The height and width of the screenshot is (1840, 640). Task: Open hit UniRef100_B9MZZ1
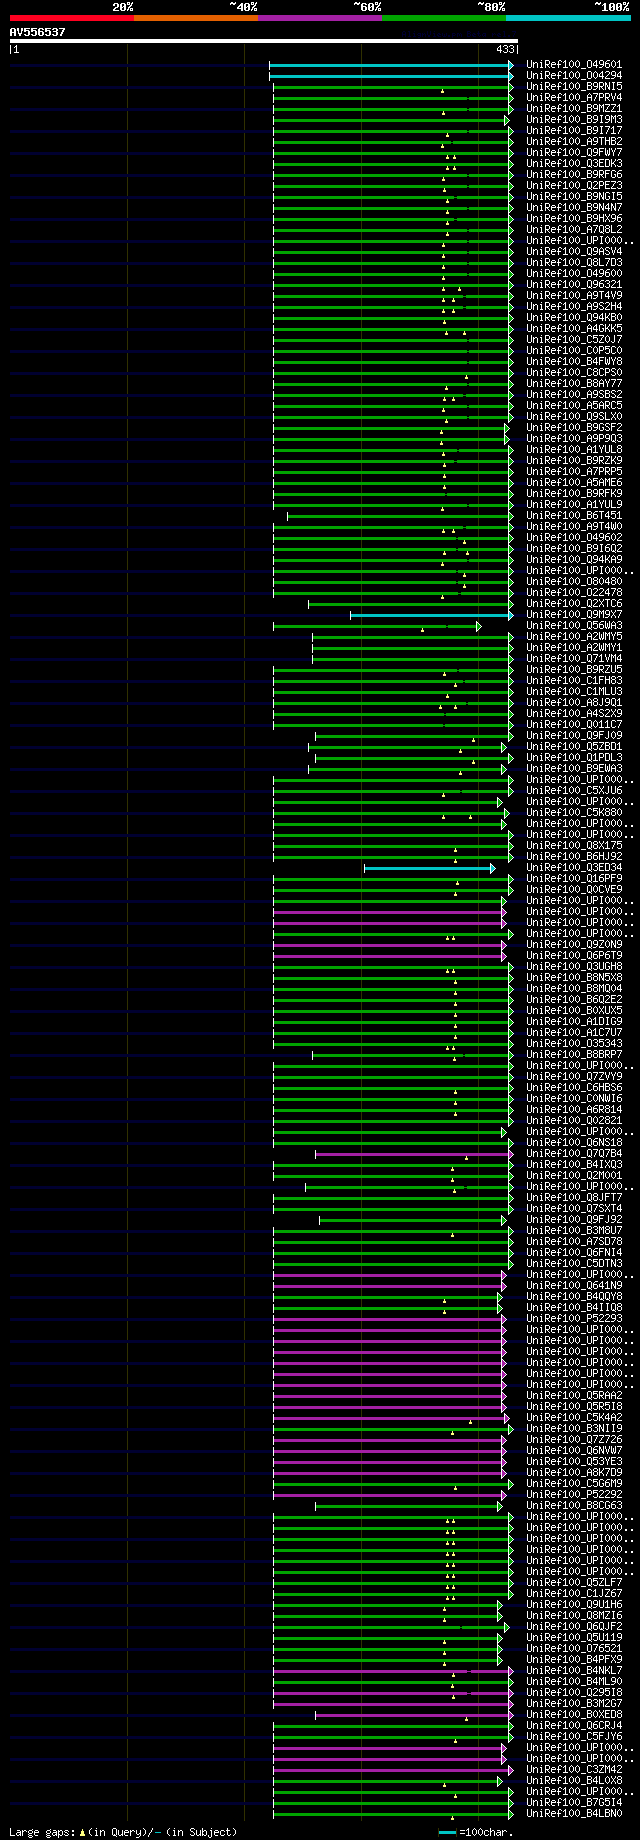[574, 109]
